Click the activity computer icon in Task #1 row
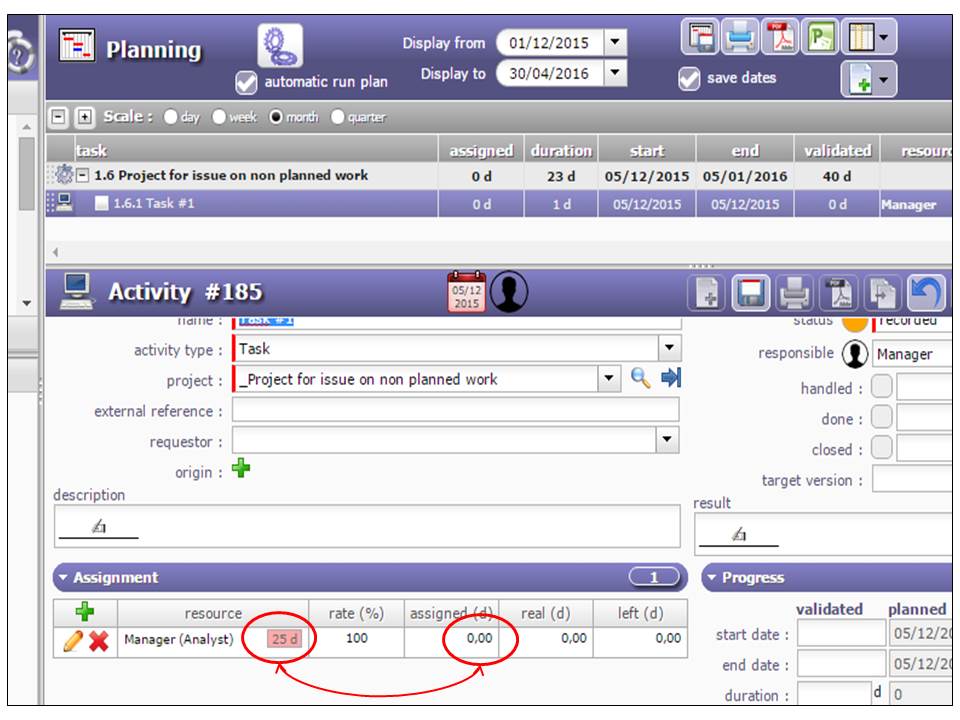 (x=64, y=203)
